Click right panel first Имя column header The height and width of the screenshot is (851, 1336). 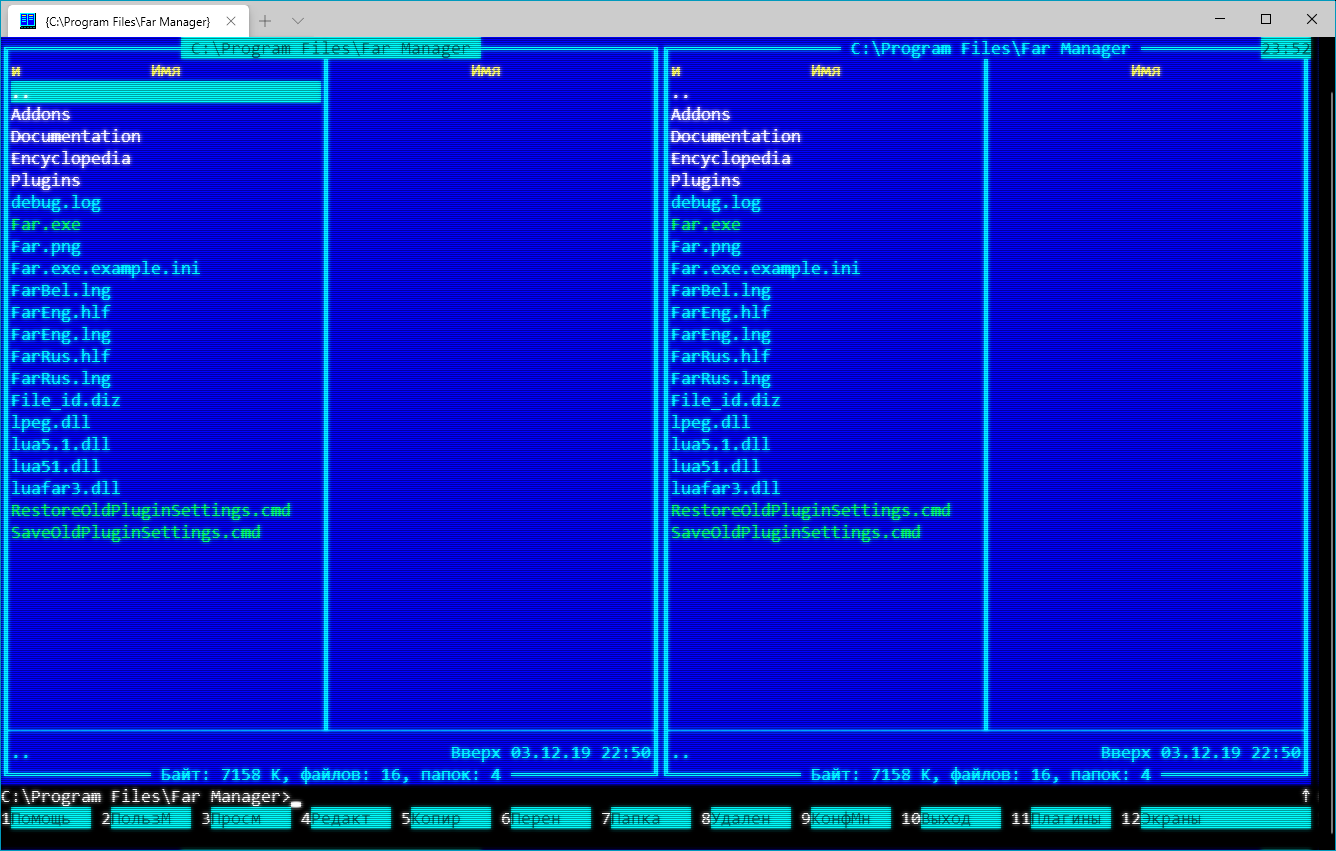coord(826,70)
